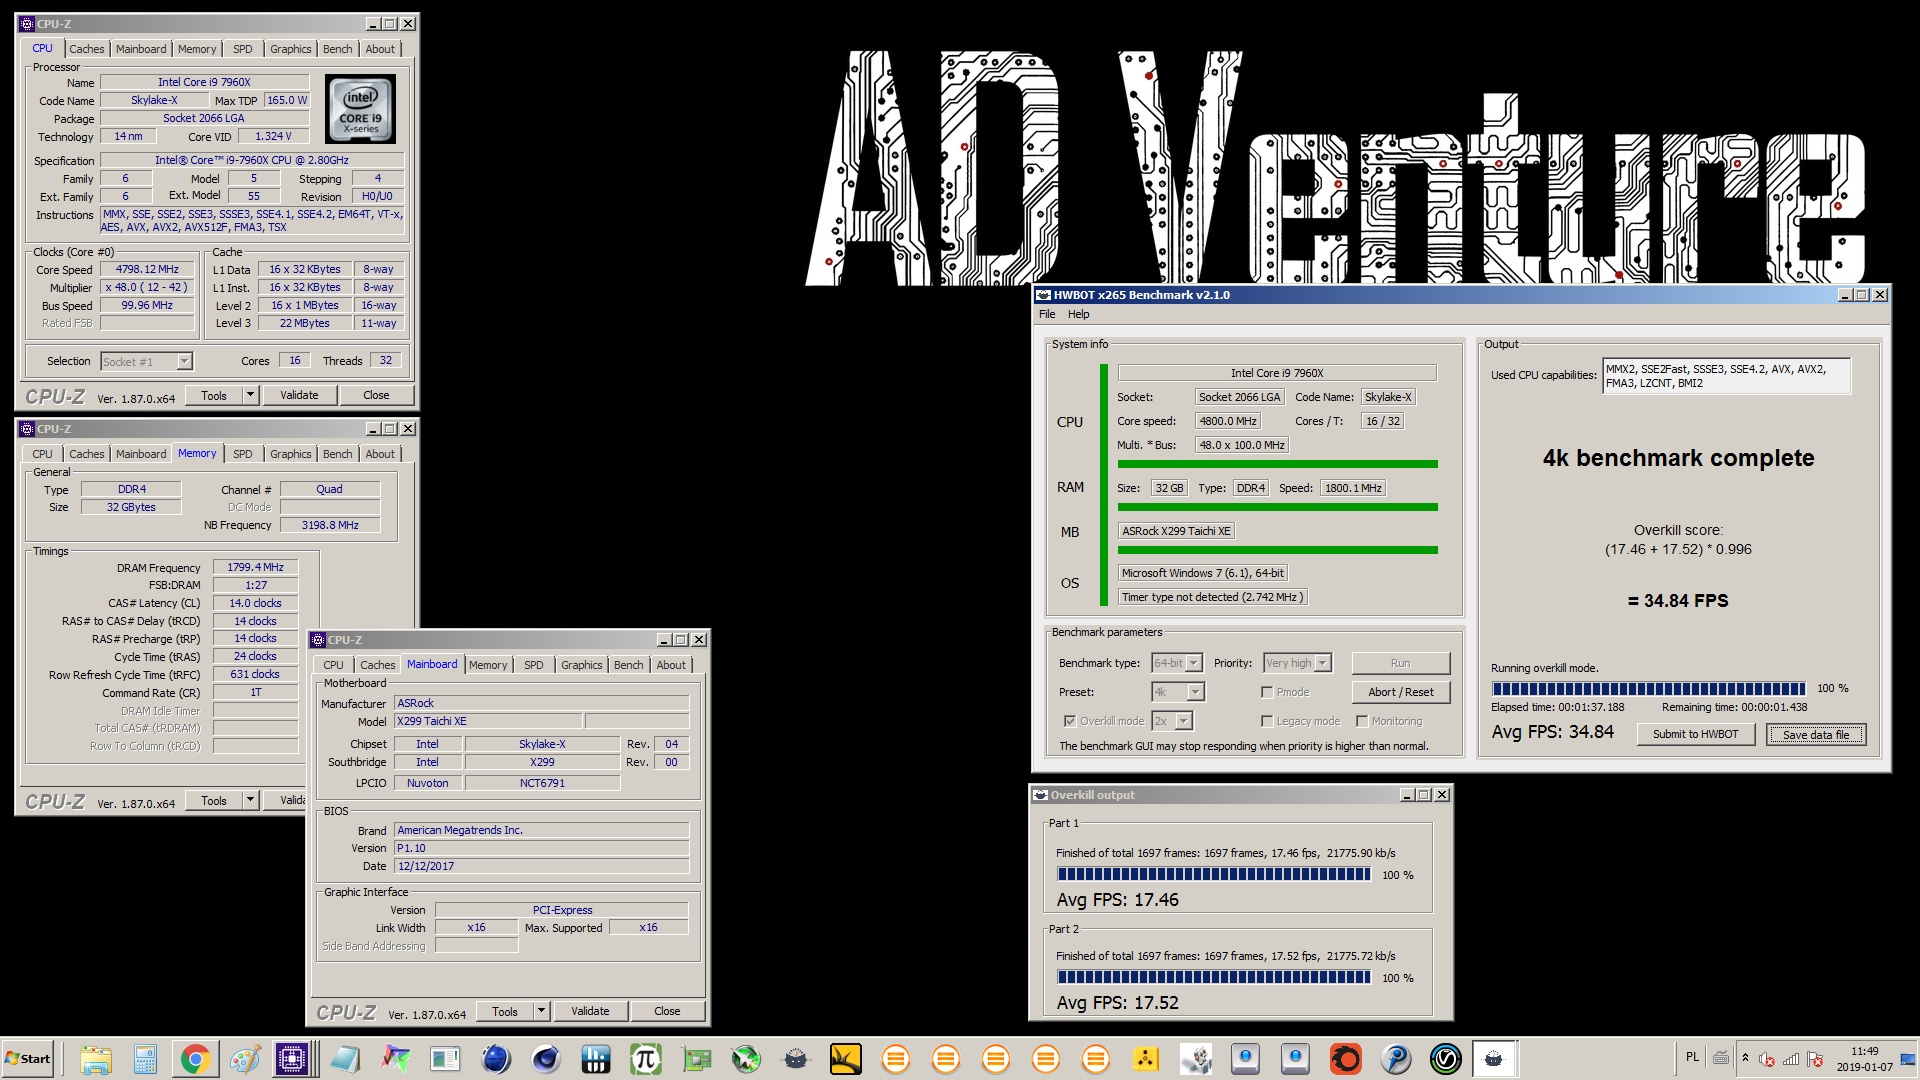The height and width of the screenshot is (1080, 1920).
Task: Open the File menu in HWBOT x265
Action: click(1047, 314)
